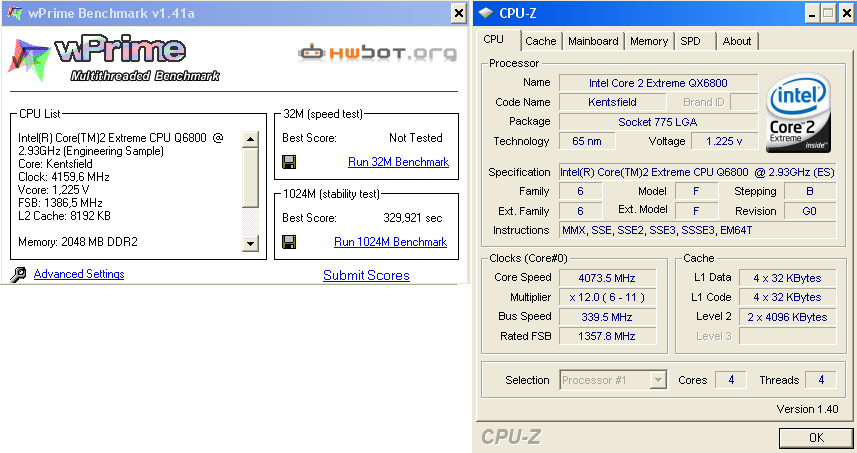The height and width of the screenshot is (453, 857).
Task: Click the Name field Intel Core 2 Extreme QX6800
Action: click(658, 83)
